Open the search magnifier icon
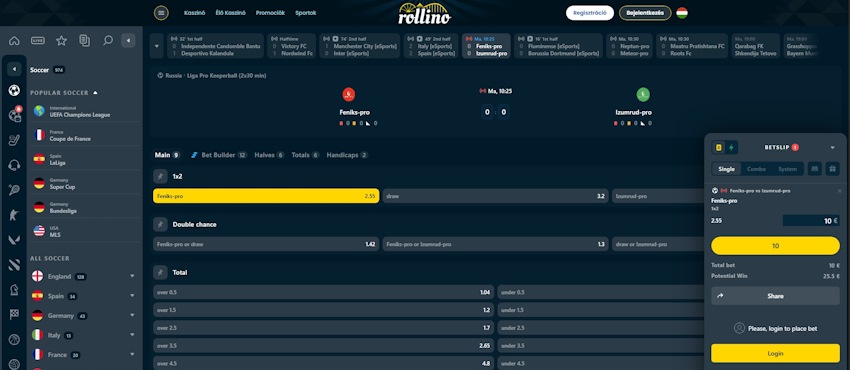Viewport: 850px width, 370px height. (x=108, y=41)
